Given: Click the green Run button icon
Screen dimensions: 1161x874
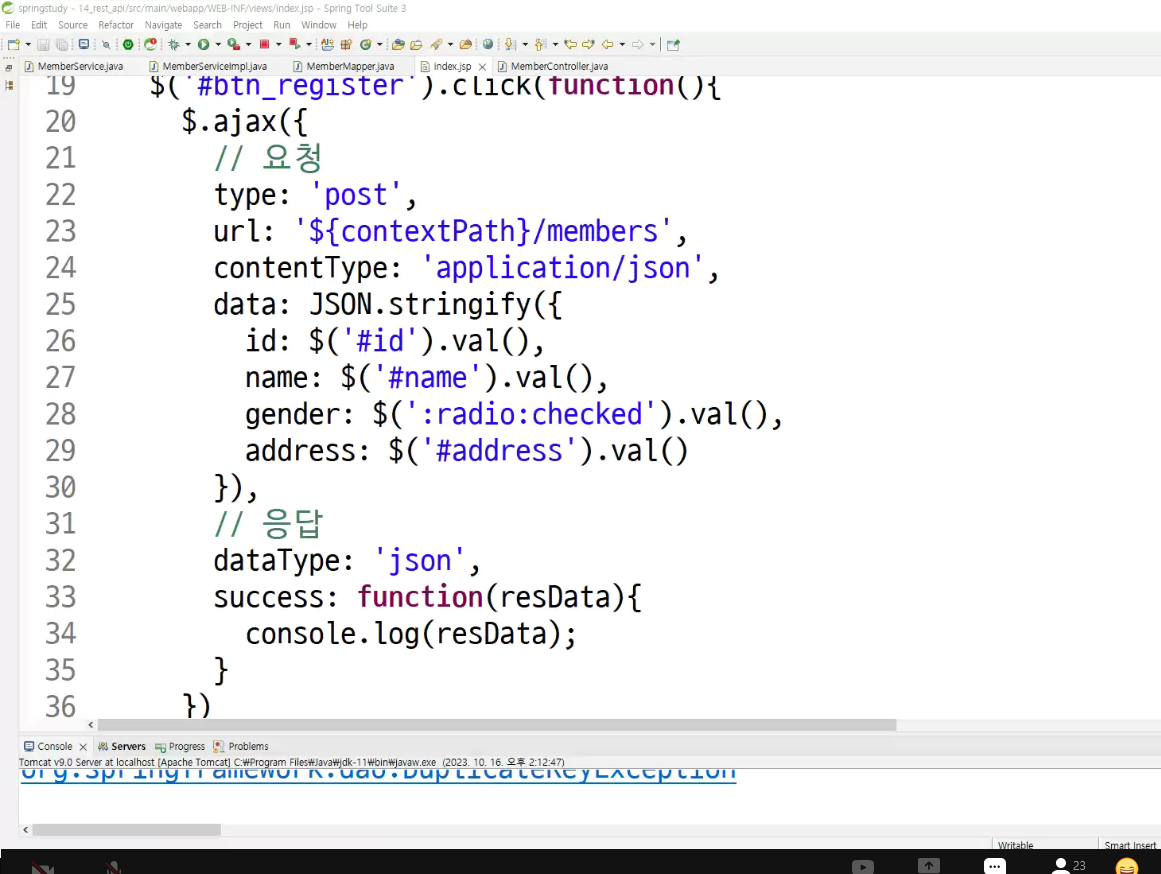Looking at the screenshot, I should (x=204, y=44).
